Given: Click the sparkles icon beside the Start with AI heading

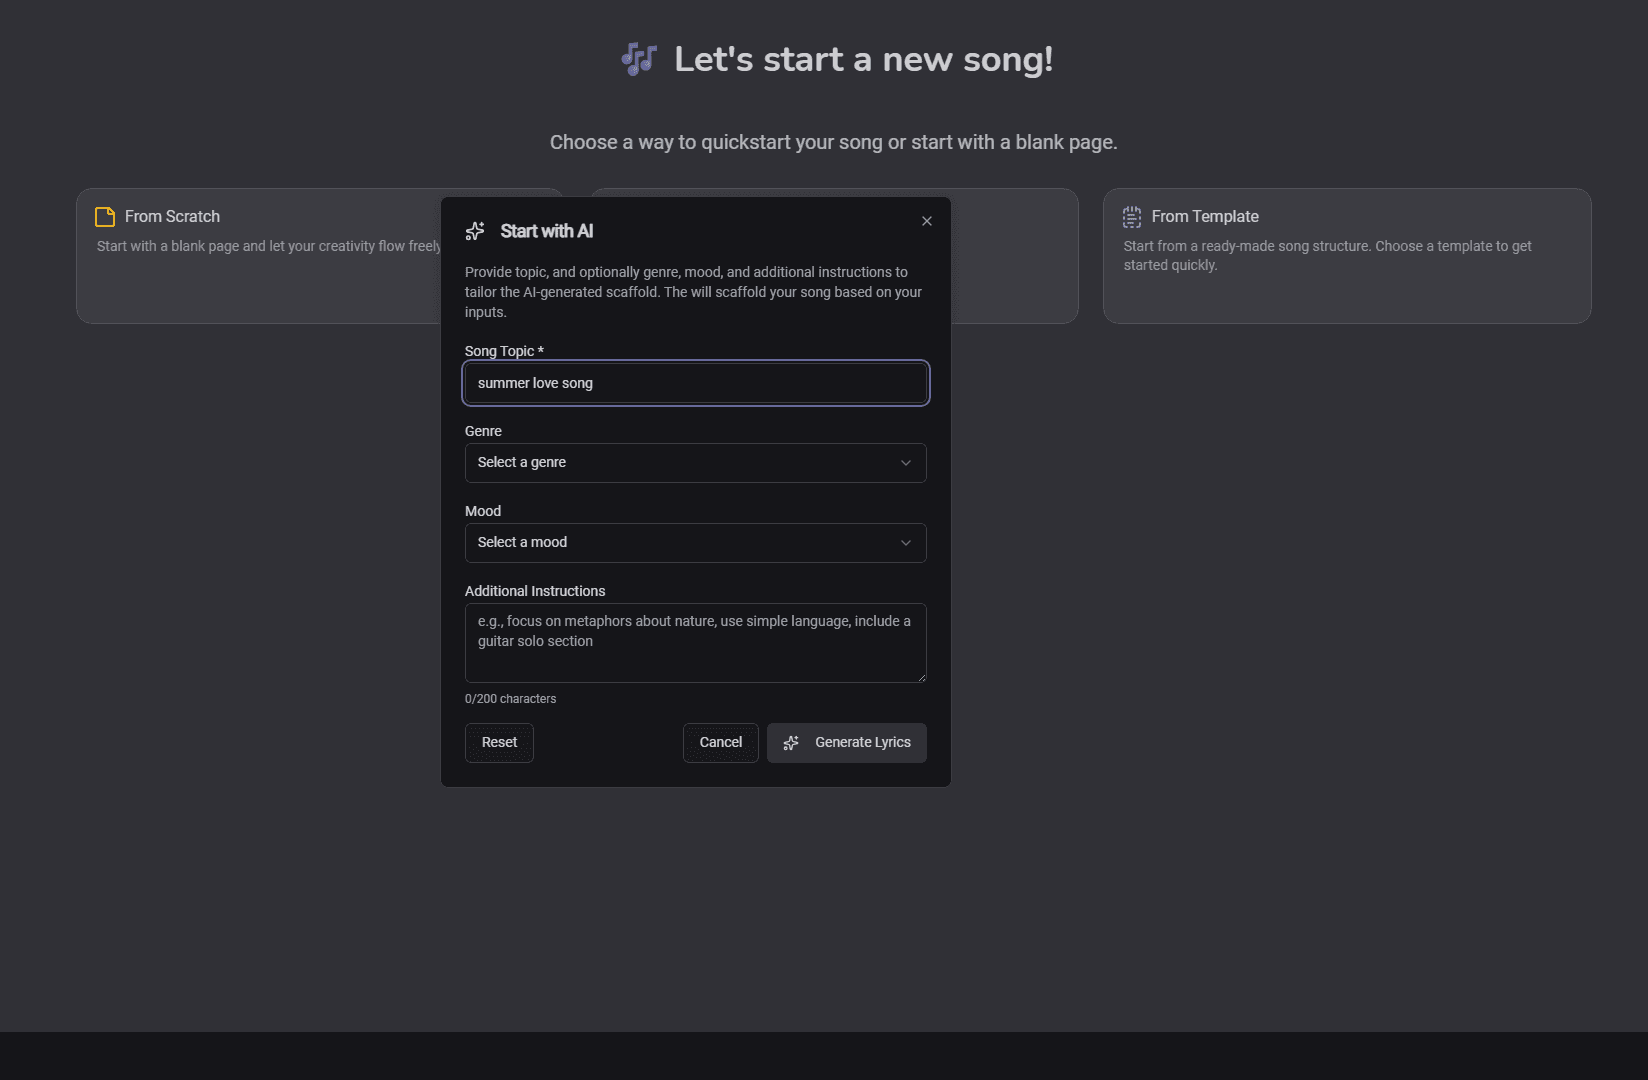Looking at the screenshot, I should 475,231.
